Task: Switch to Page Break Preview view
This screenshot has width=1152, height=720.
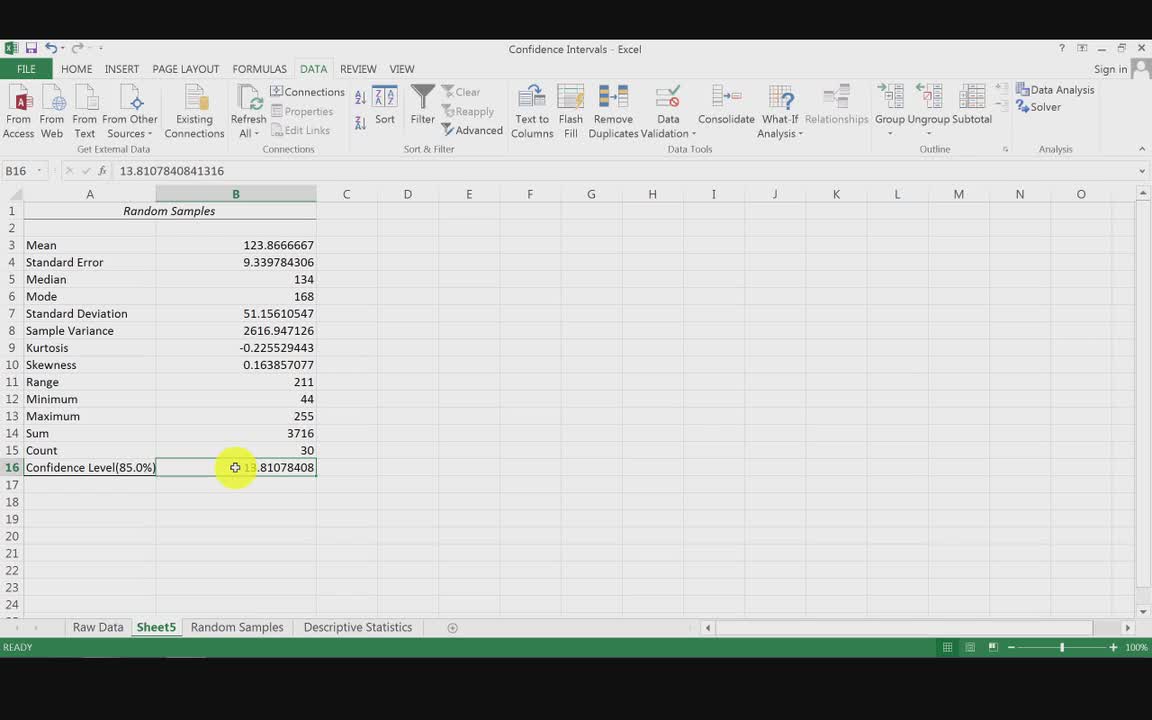Action: click(x=993, y=648)
